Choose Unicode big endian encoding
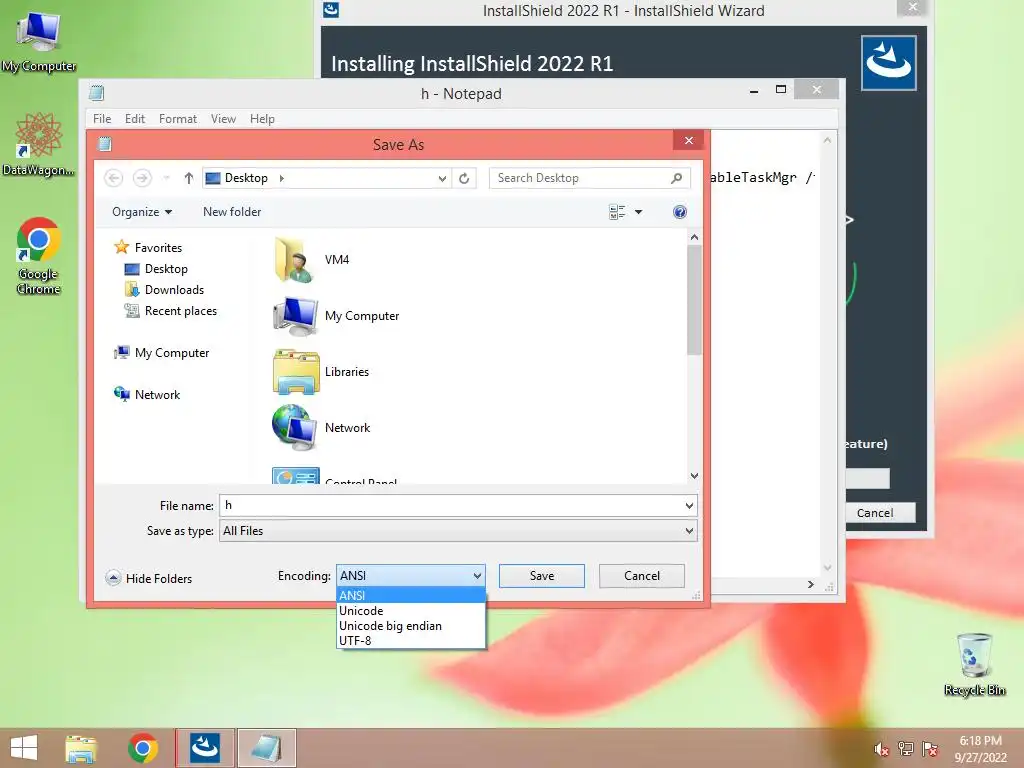The width and height of the screenshot is (1024, 768). 411,626
